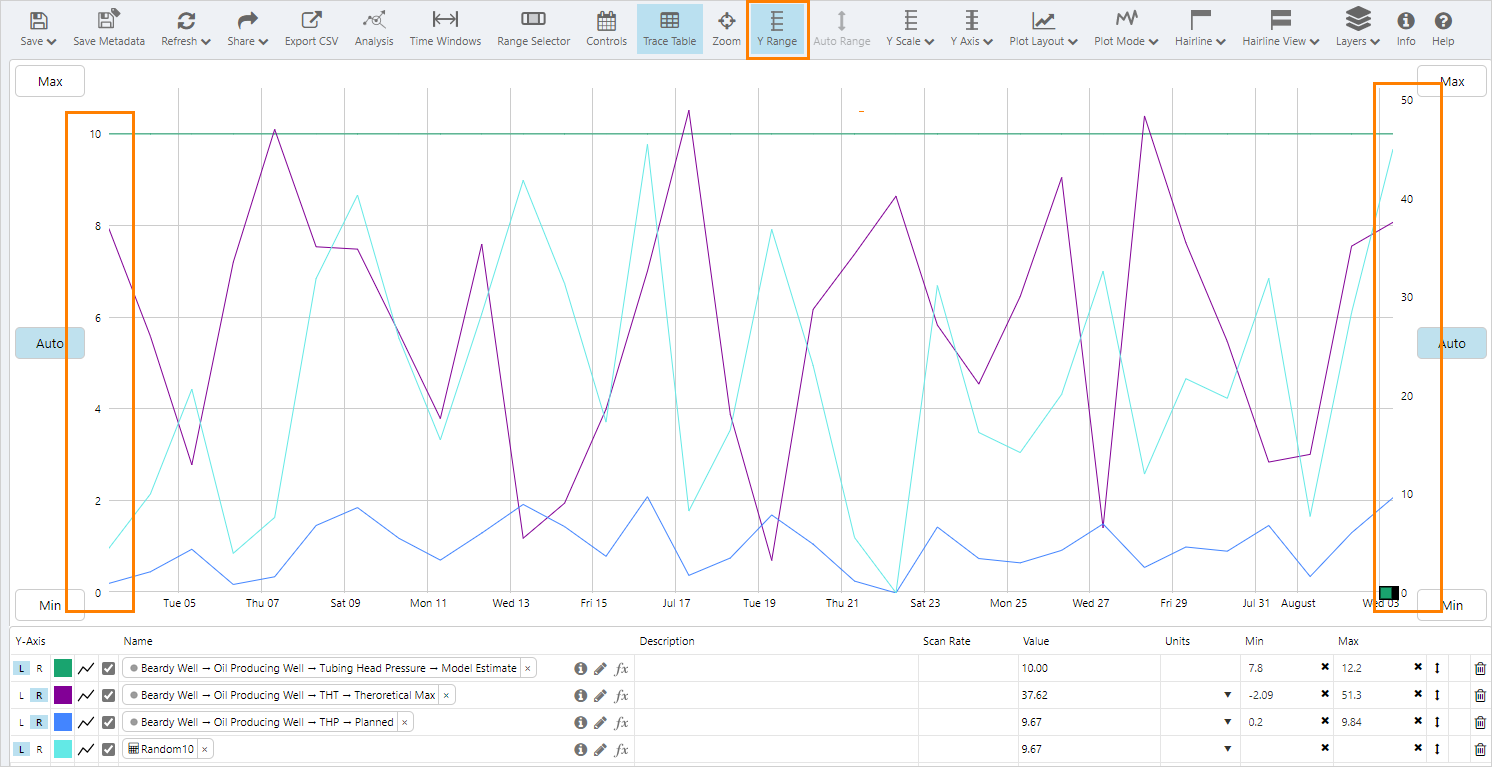Select the Y Range toolbar item
Viewport: 1492px width, 767px height.
point(777,29)
